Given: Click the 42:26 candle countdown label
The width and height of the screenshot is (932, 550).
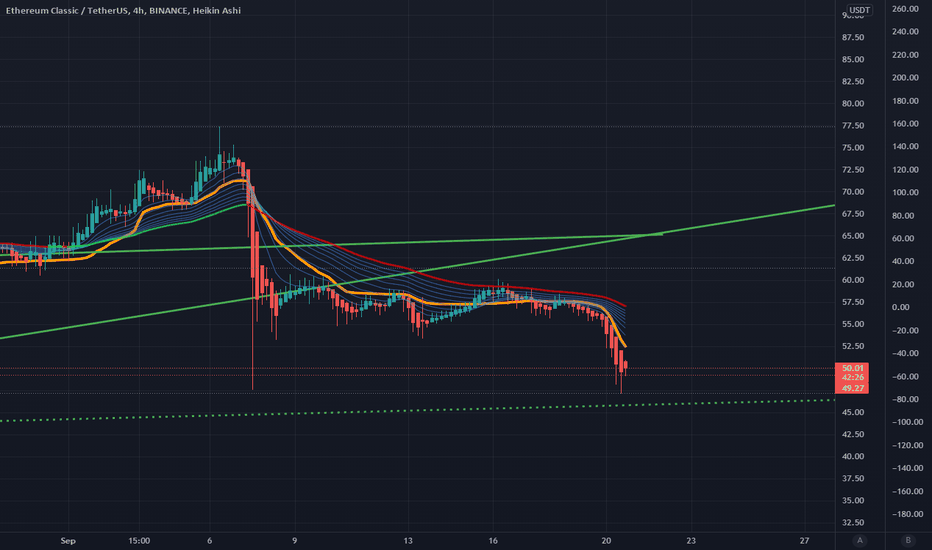Looking at the screenshot, I should coord(852,378).
